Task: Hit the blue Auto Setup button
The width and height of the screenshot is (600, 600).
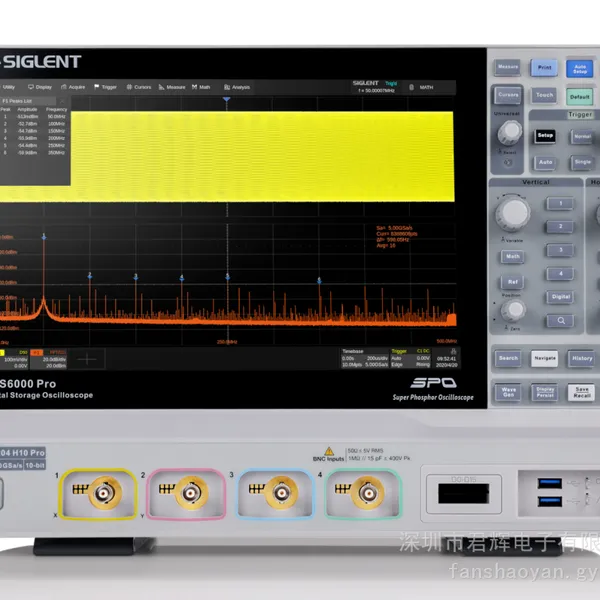Action: tap(579, 69)
